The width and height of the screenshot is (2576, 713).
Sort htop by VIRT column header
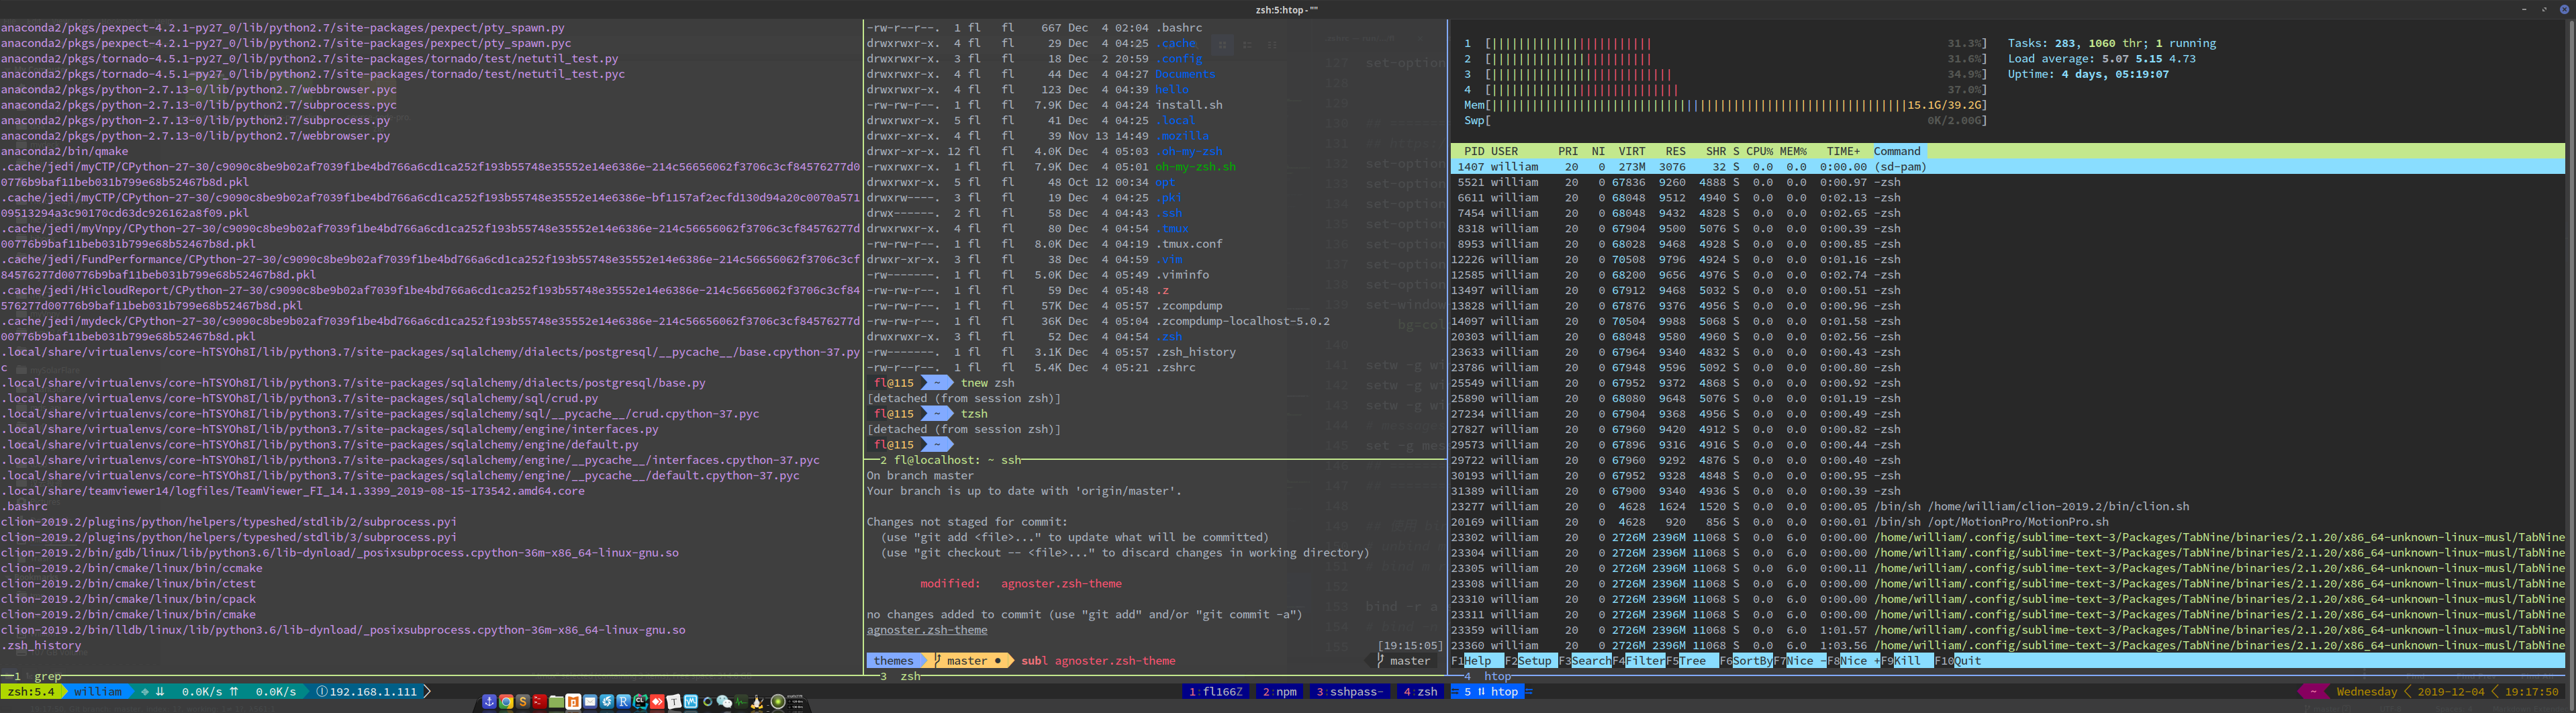click(1632, 151)
